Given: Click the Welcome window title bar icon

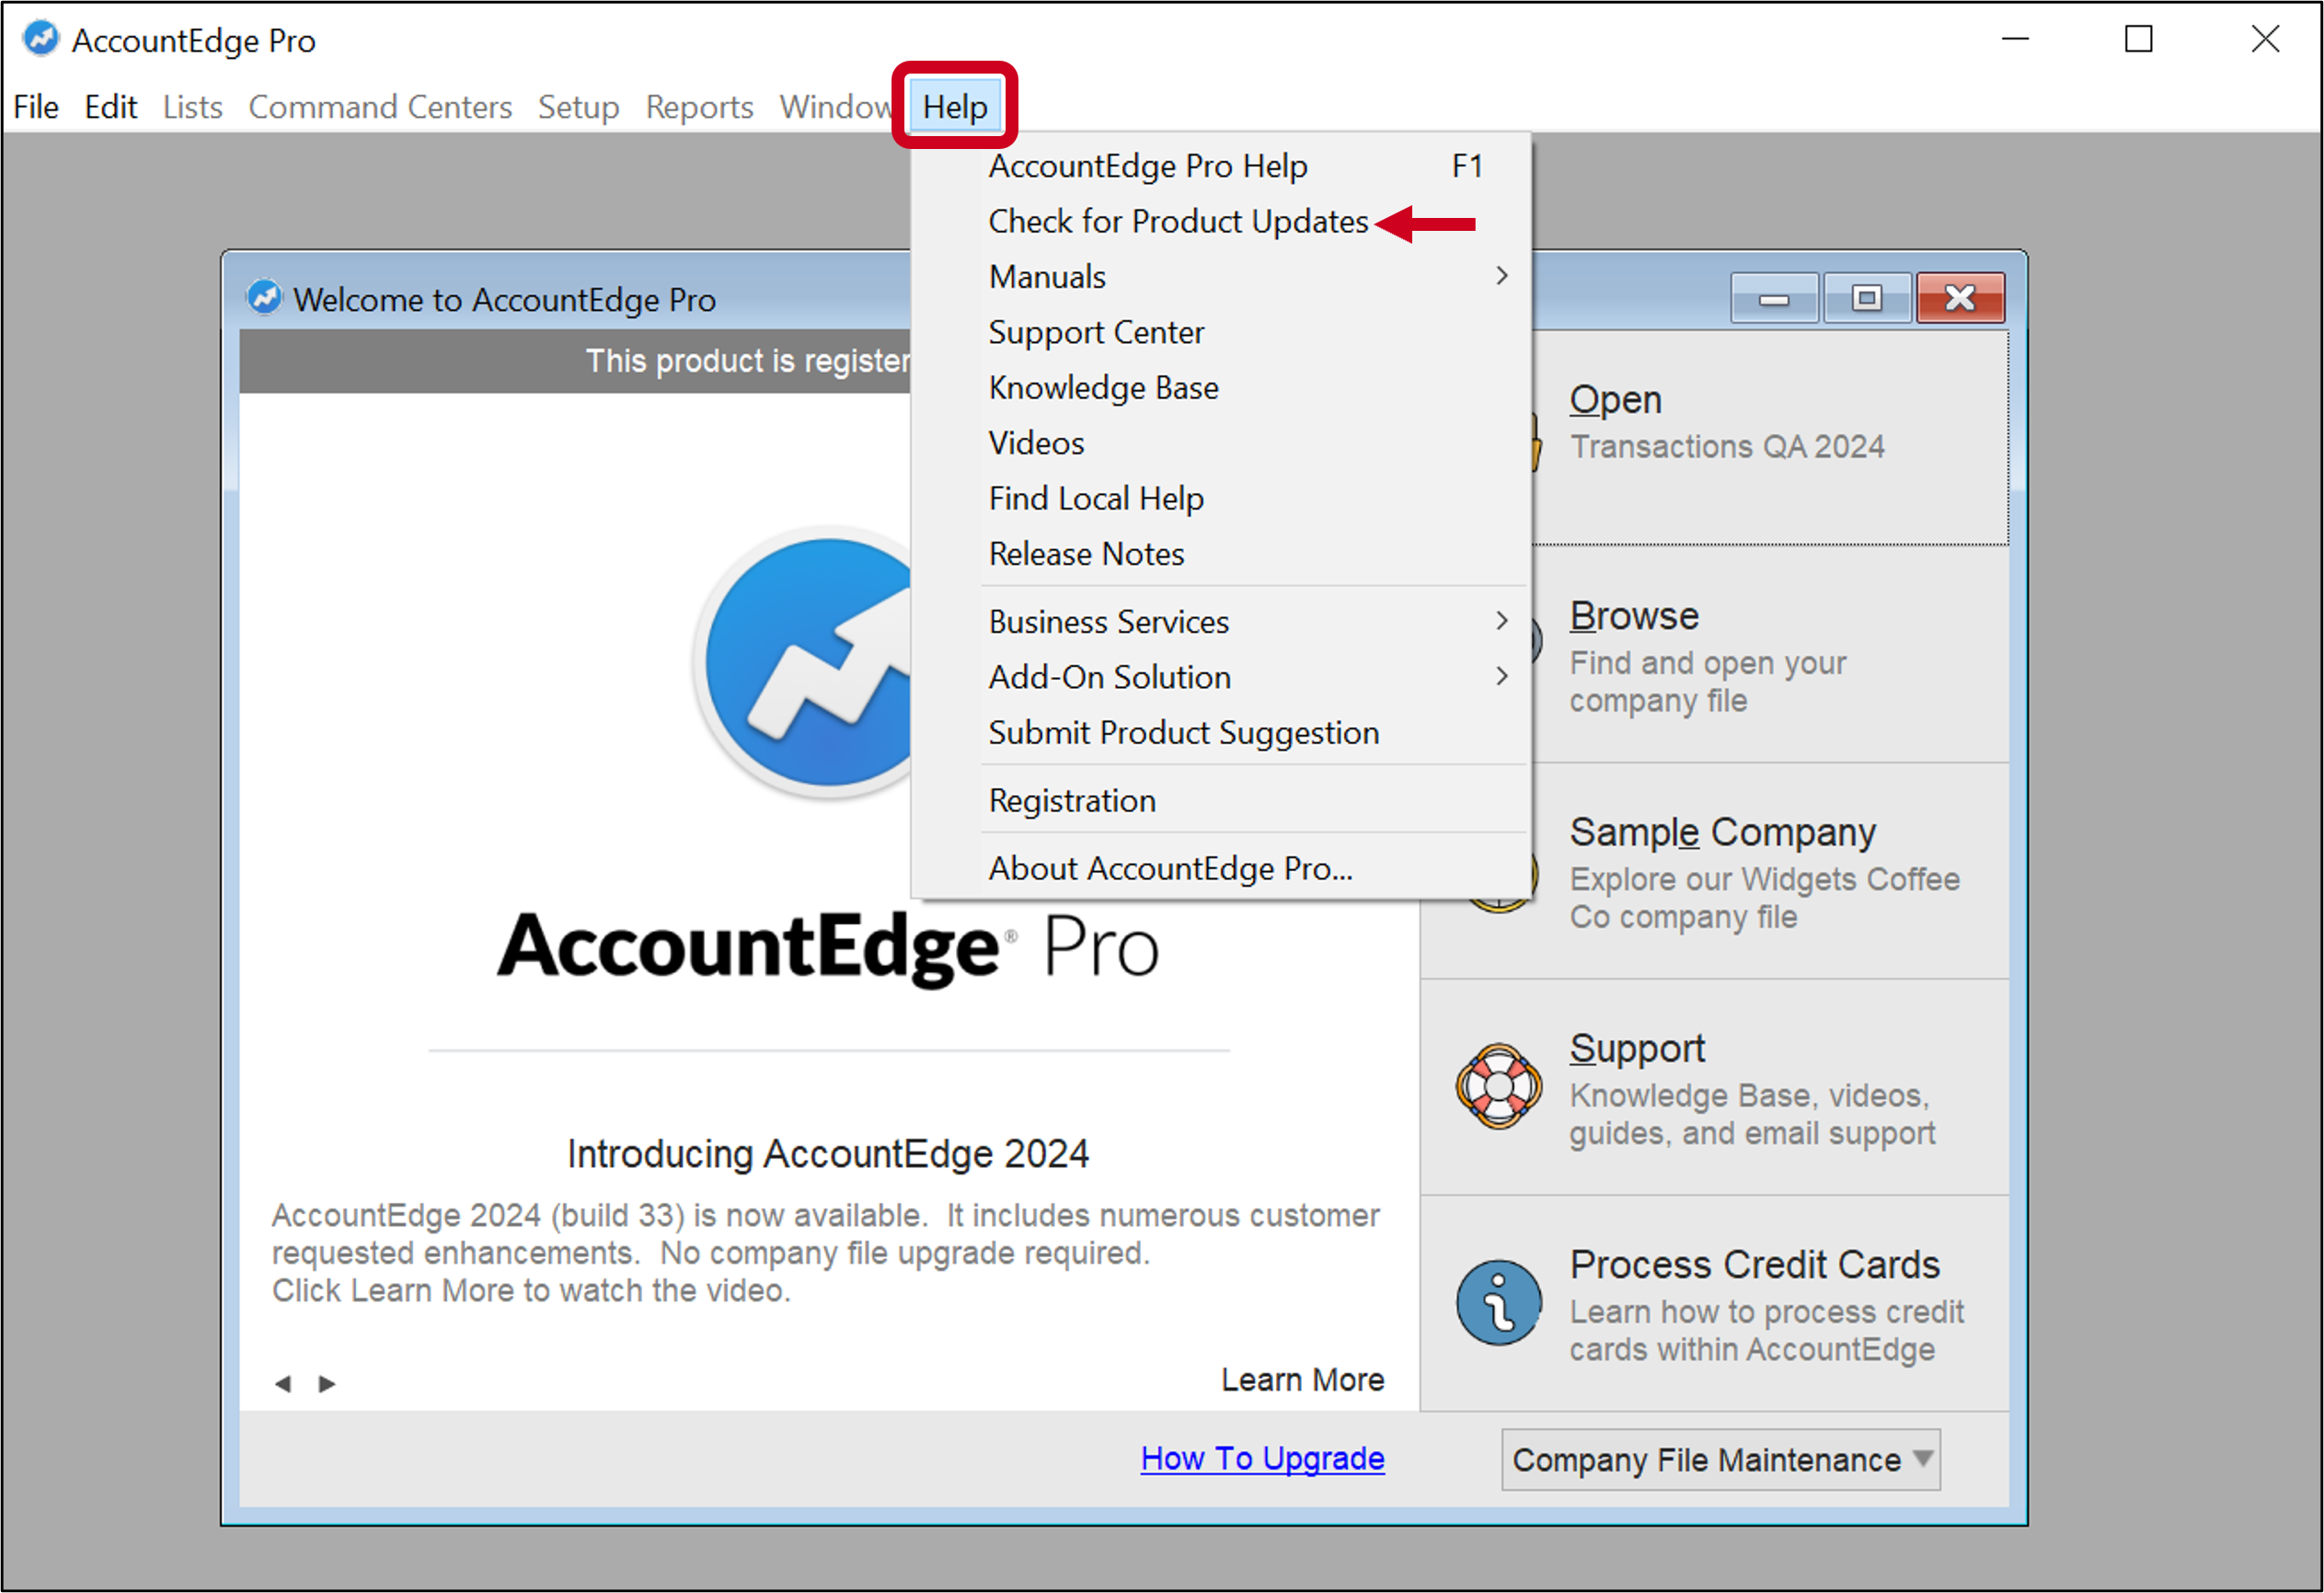Looking at the screenshot, I should click(x=264, y=297).
